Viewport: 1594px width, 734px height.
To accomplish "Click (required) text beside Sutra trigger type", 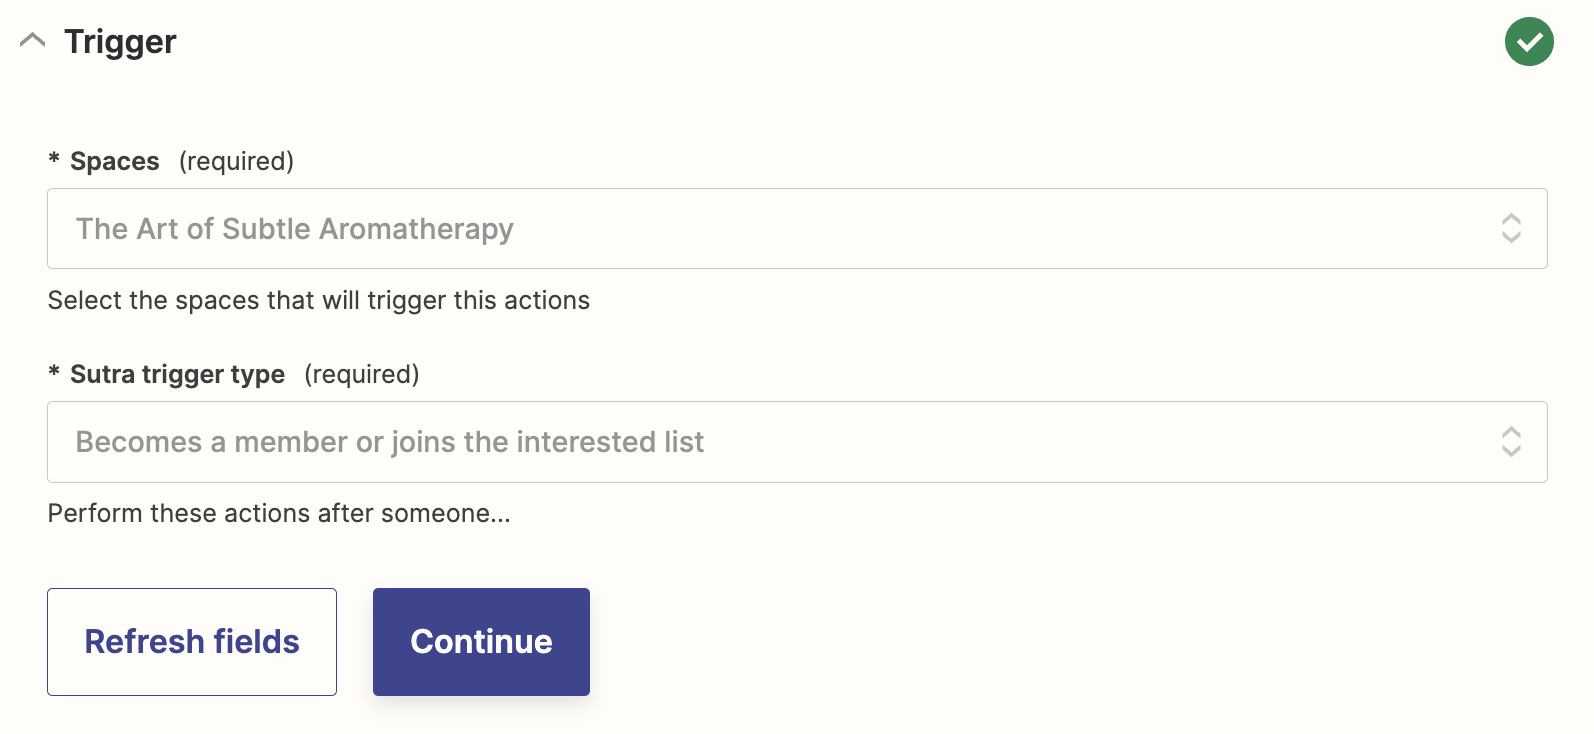I will [x=362, y=374].
